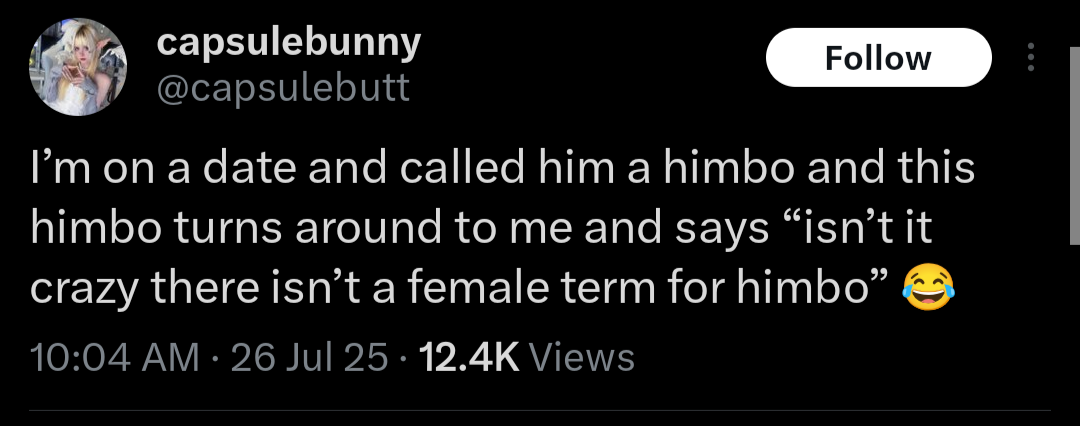This screenshot has height=426, width=1080.
Task: Click the tweet line beginning "I'm on a date"
Action: (x=503, y=169)
